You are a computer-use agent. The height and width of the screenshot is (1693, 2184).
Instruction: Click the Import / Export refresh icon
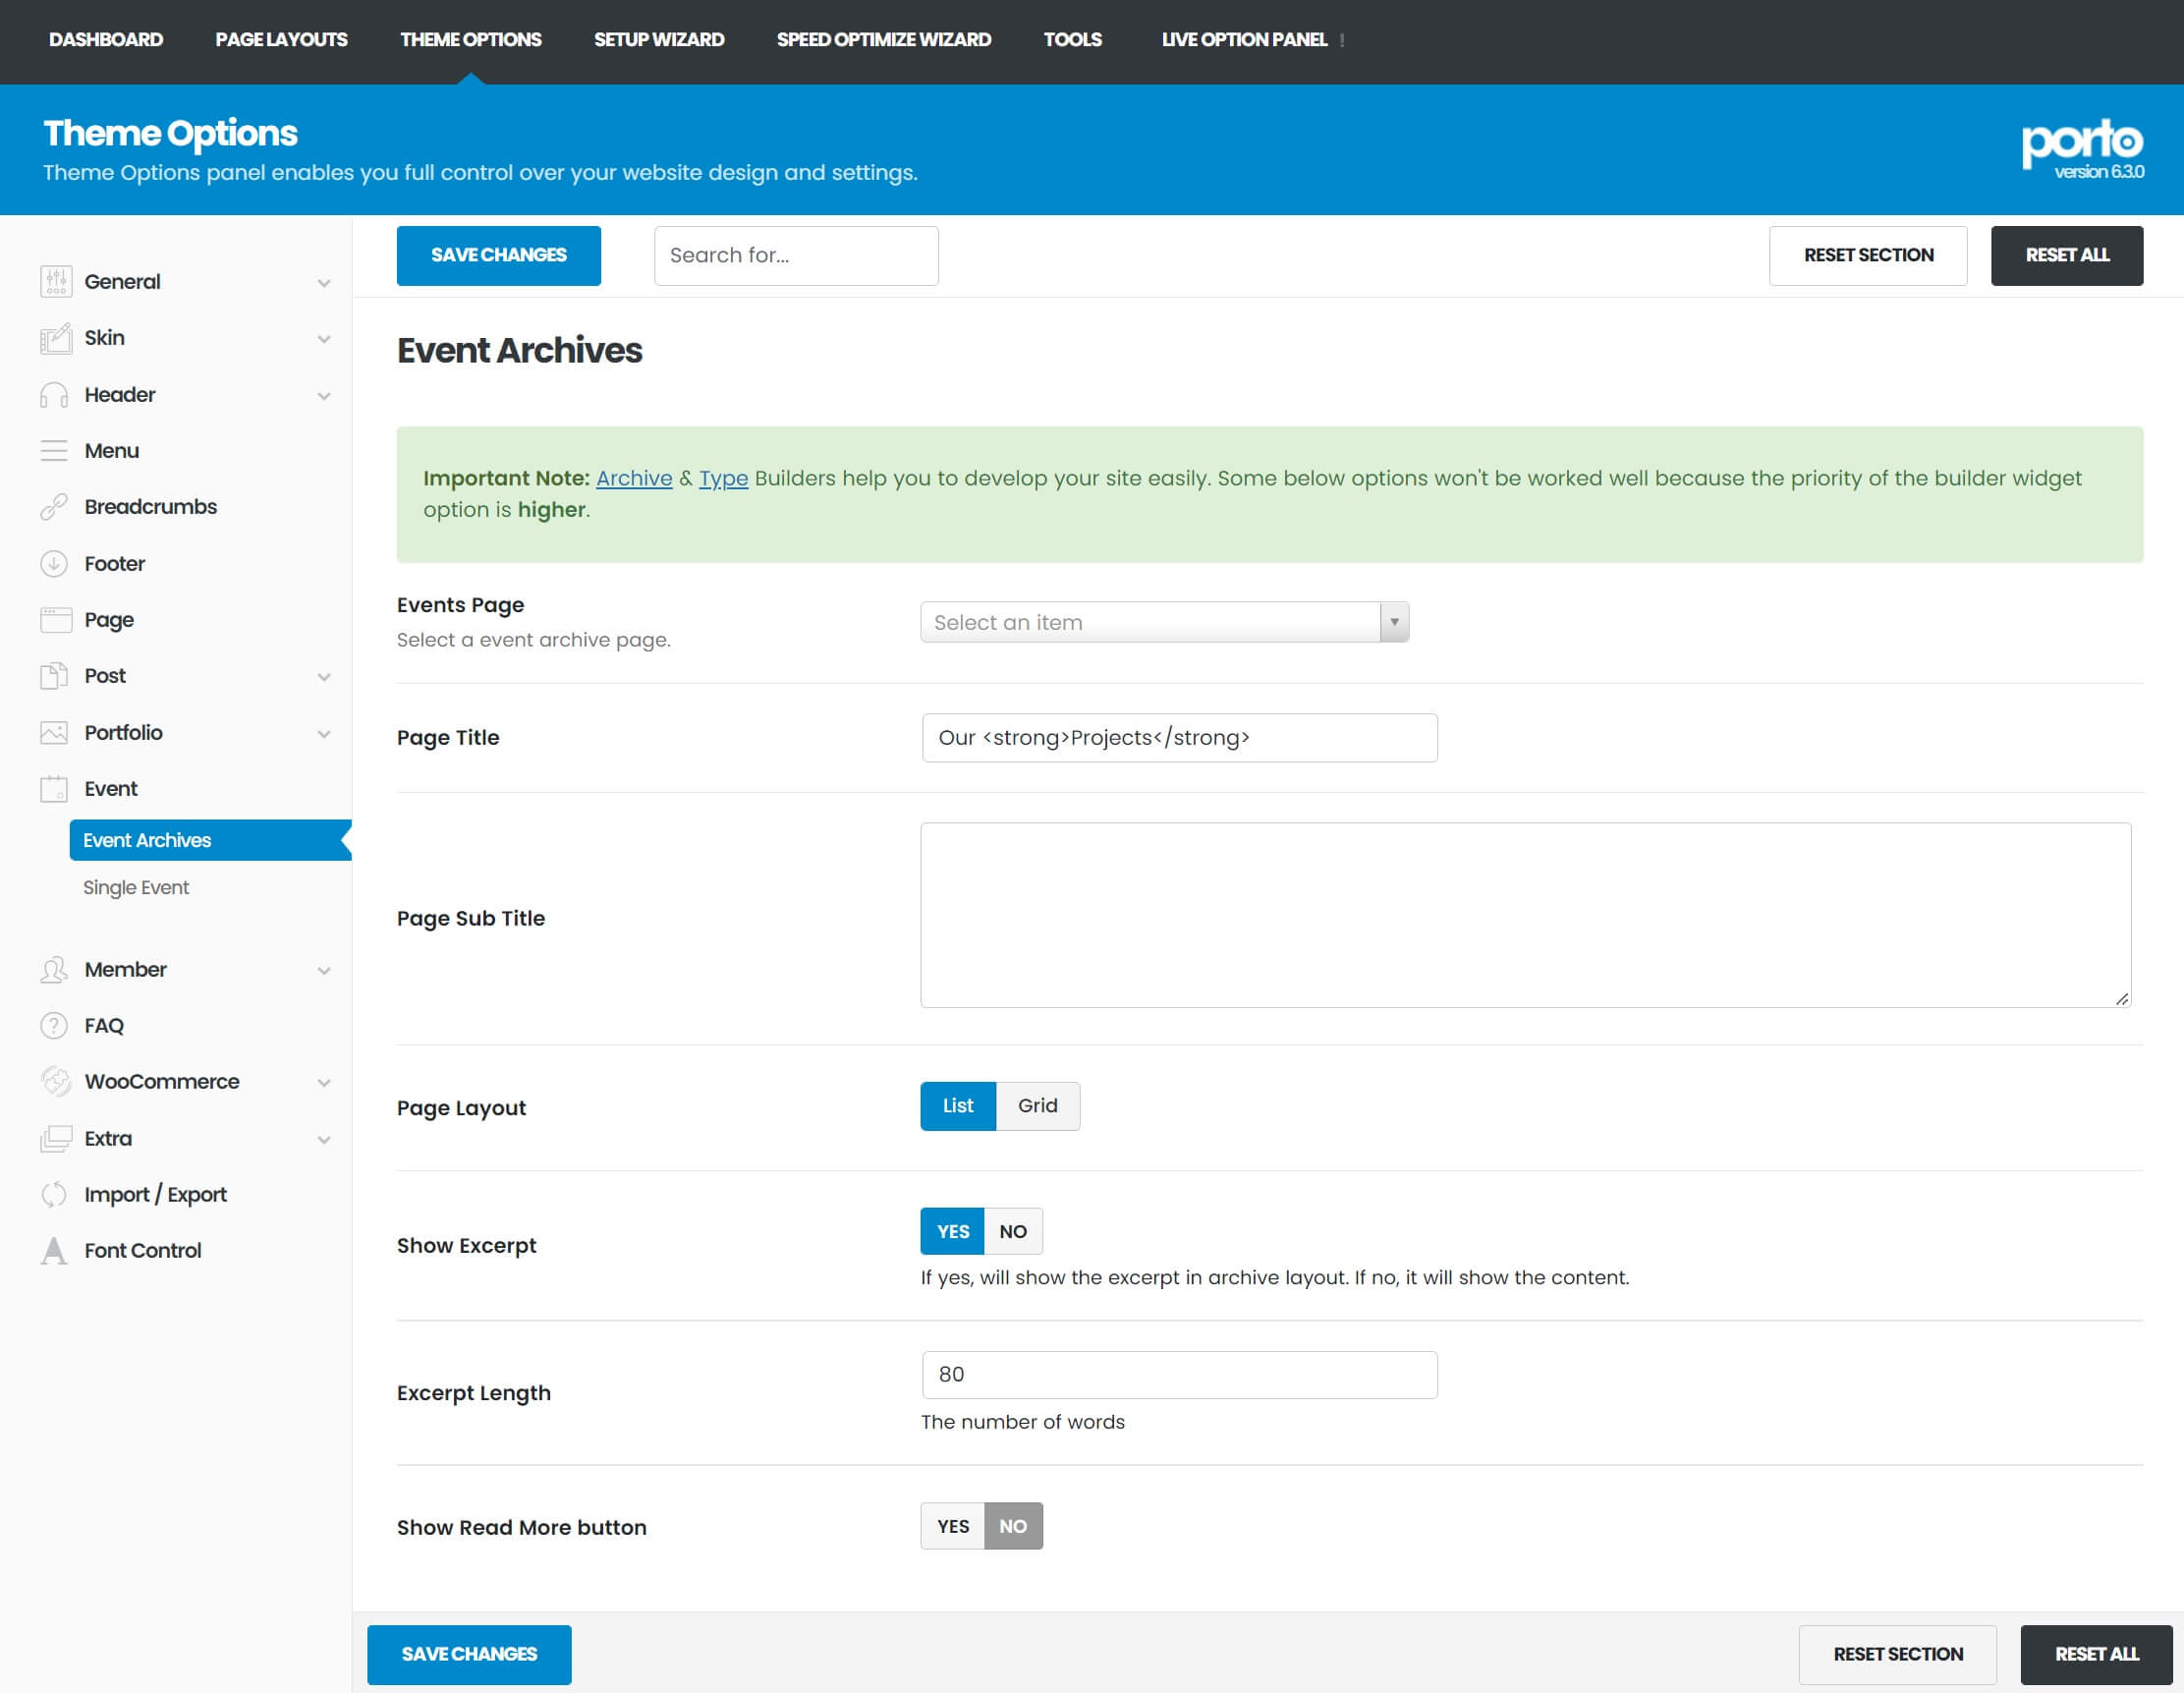pos(54,1195)
